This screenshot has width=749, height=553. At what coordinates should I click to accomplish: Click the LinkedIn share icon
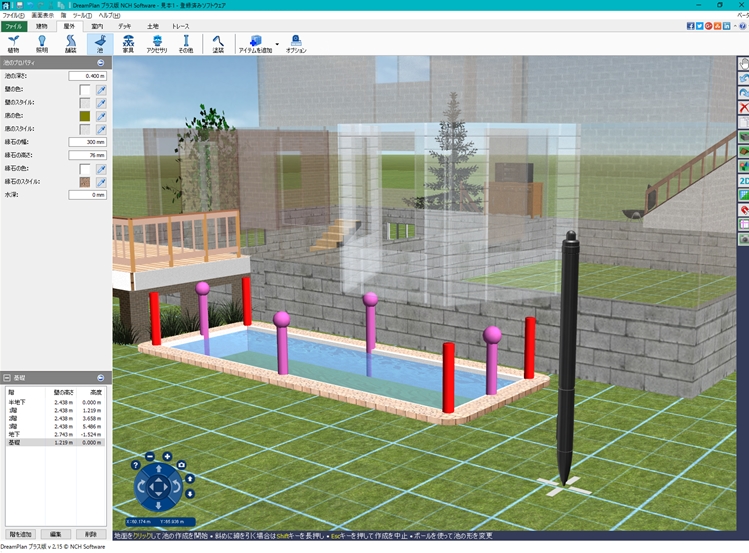[727, 26]
